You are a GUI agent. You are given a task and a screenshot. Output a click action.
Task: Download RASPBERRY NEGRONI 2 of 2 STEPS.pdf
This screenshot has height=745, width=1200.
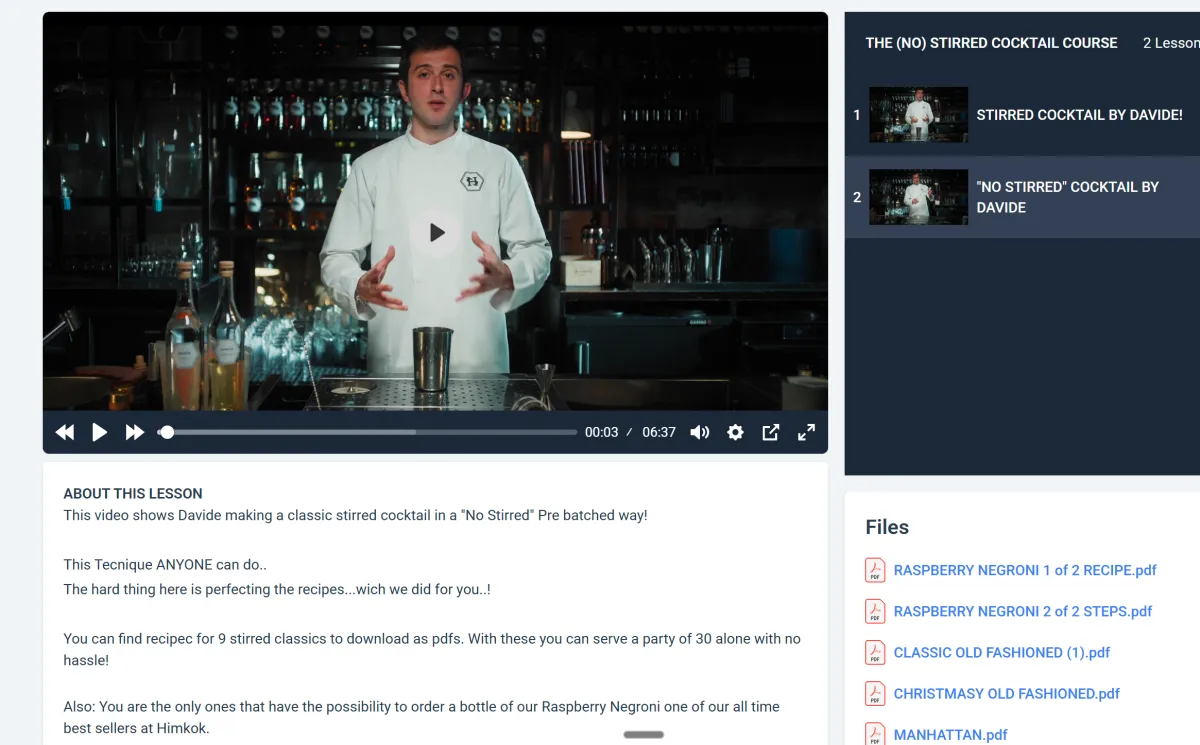tap(1023, 611)
